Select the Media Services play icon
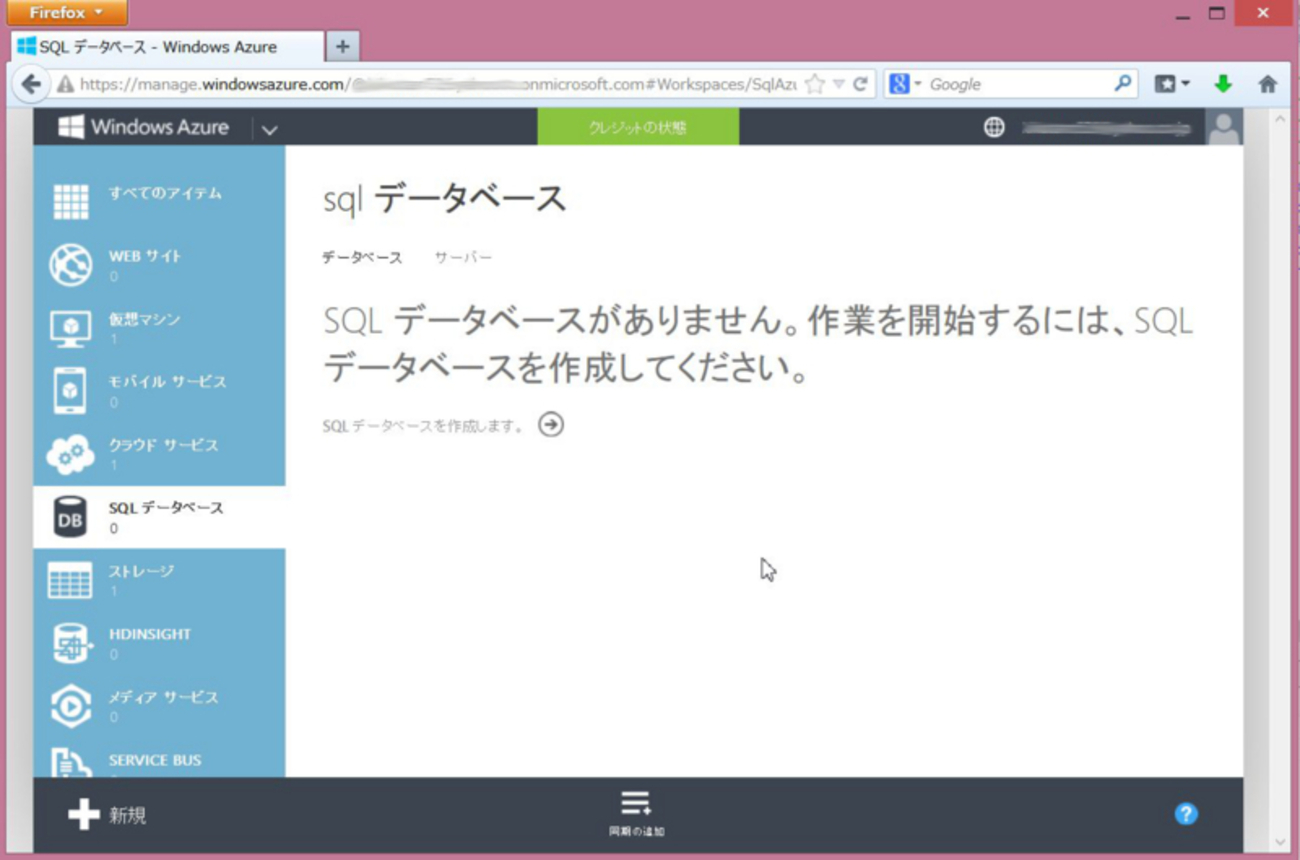The image size is (1300, 860). pos(70,706)
